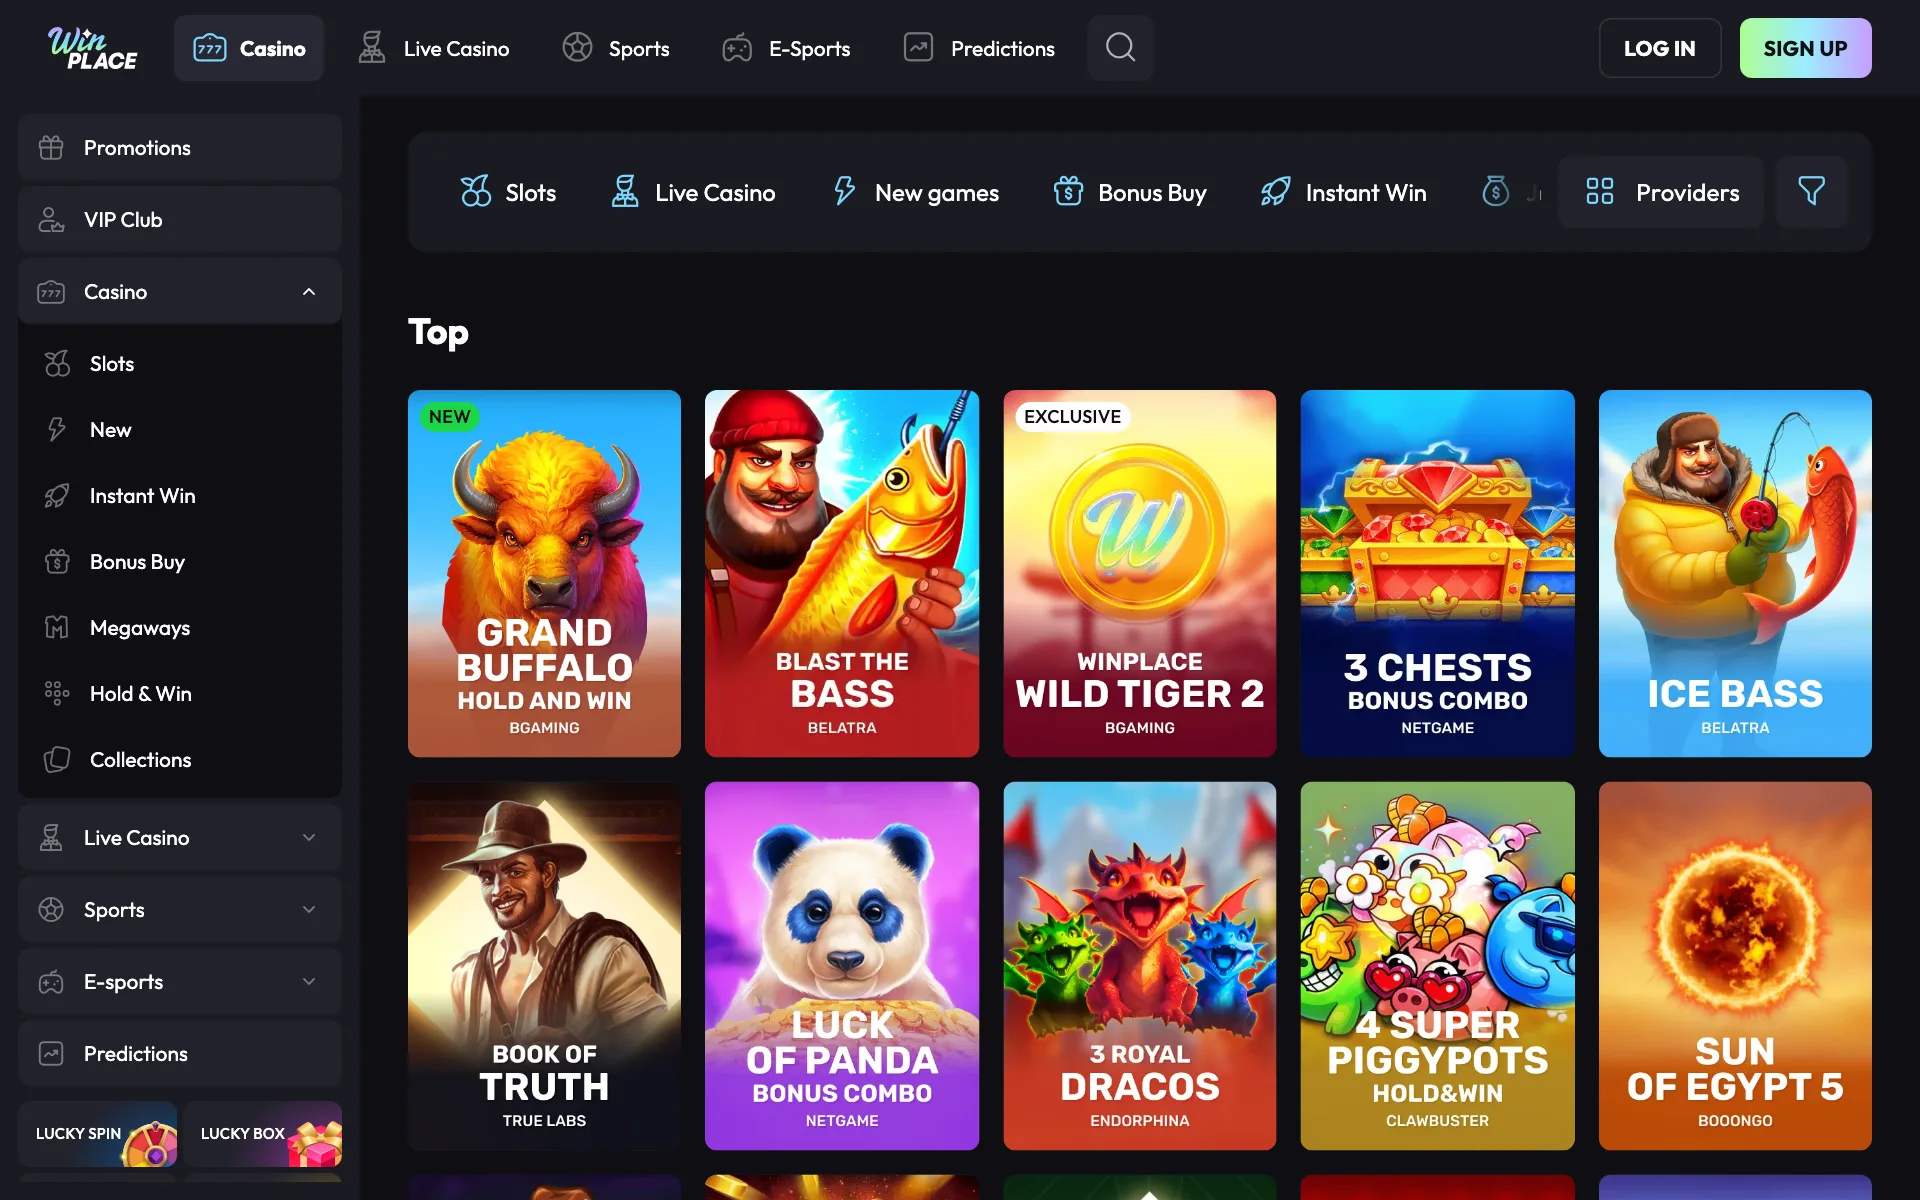Click the Bonus Buy icon in sidebar
This screenshot has height=1200, width=1920.
(57, 562)
